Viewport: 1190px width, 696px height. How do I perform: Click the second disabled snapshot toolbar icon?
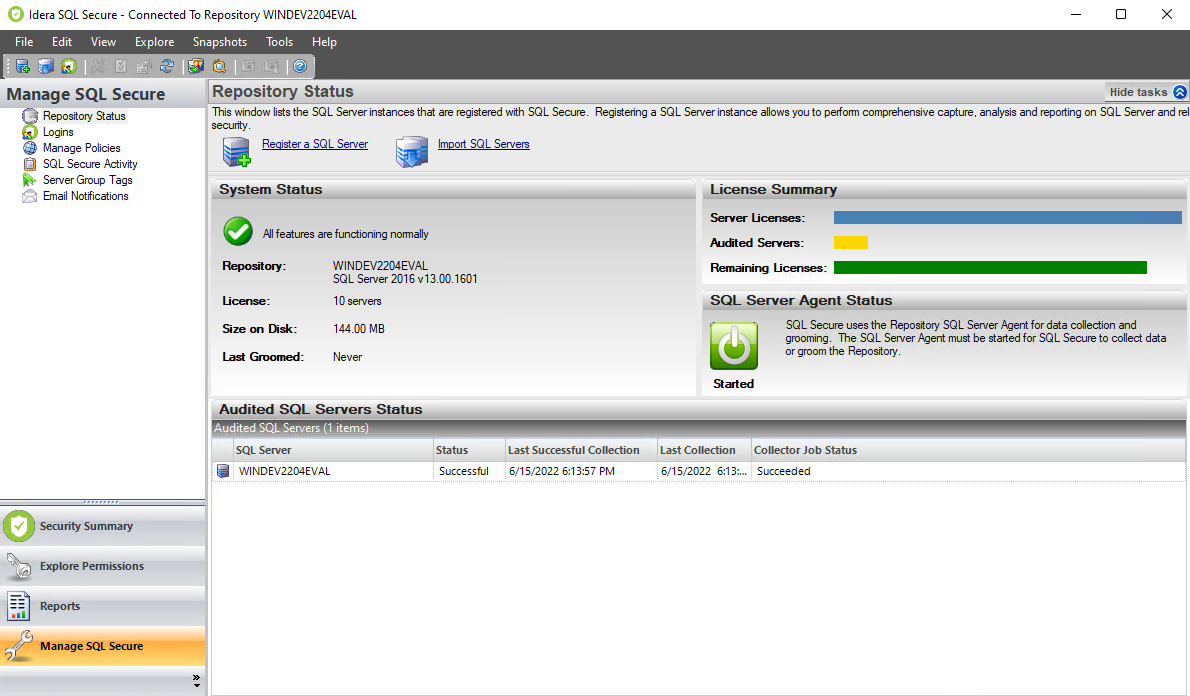pyautogui.click(x=271, y=67)
